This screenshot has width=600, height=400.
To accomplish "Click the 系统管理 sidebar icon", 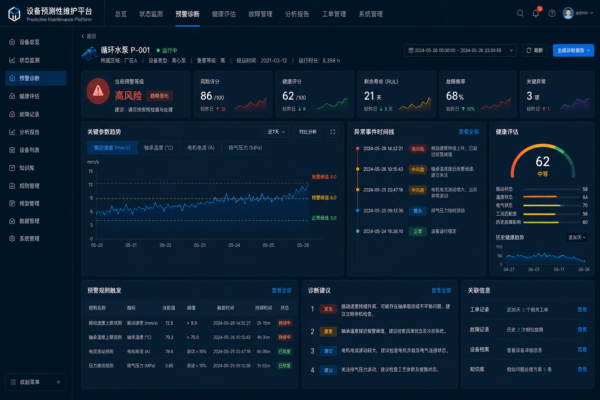I will tap(12, 238).
